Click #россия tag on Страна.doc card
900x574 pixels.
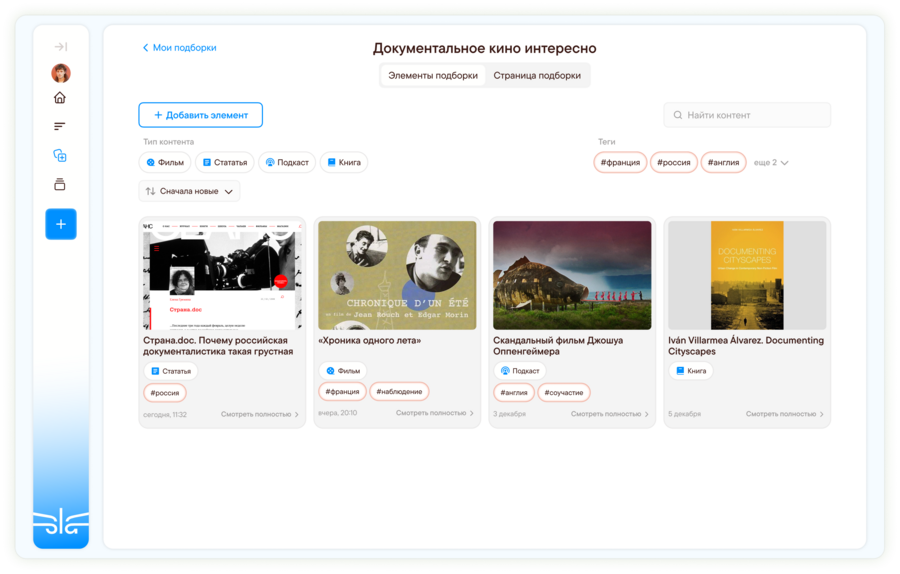pyautogui.click(x=165, y=393)
